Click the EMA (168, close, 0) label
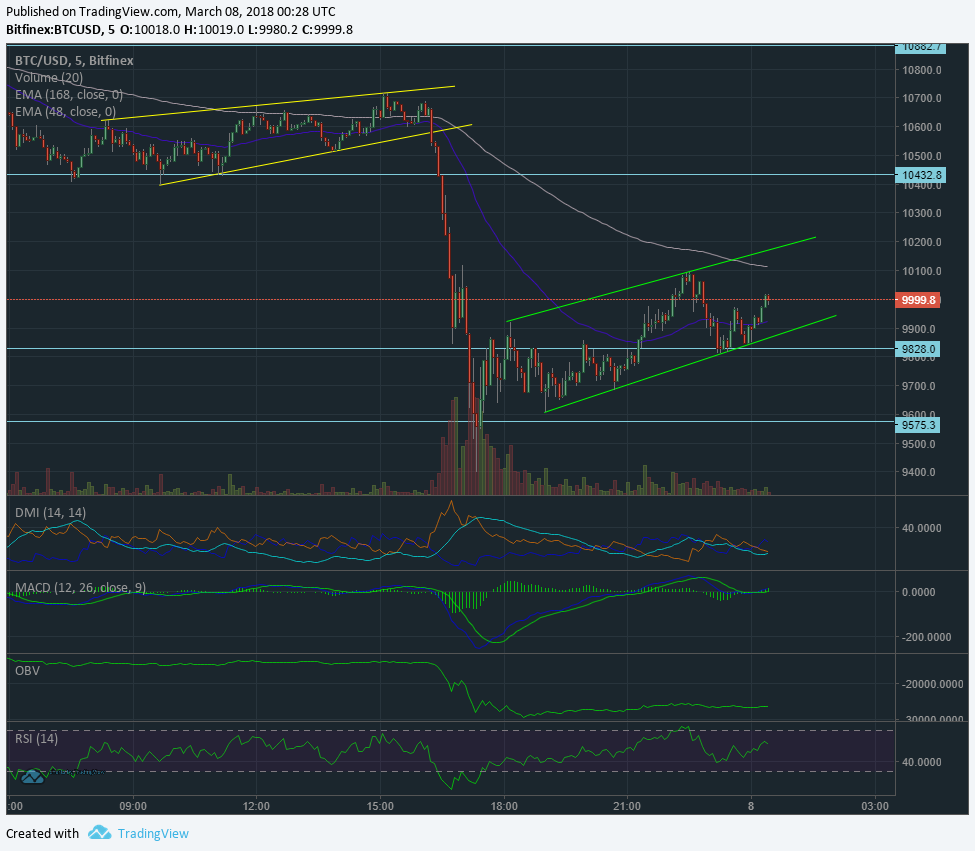Image resolution: width=975 pixels, height=851 pixels. click(x=69, y=94)
